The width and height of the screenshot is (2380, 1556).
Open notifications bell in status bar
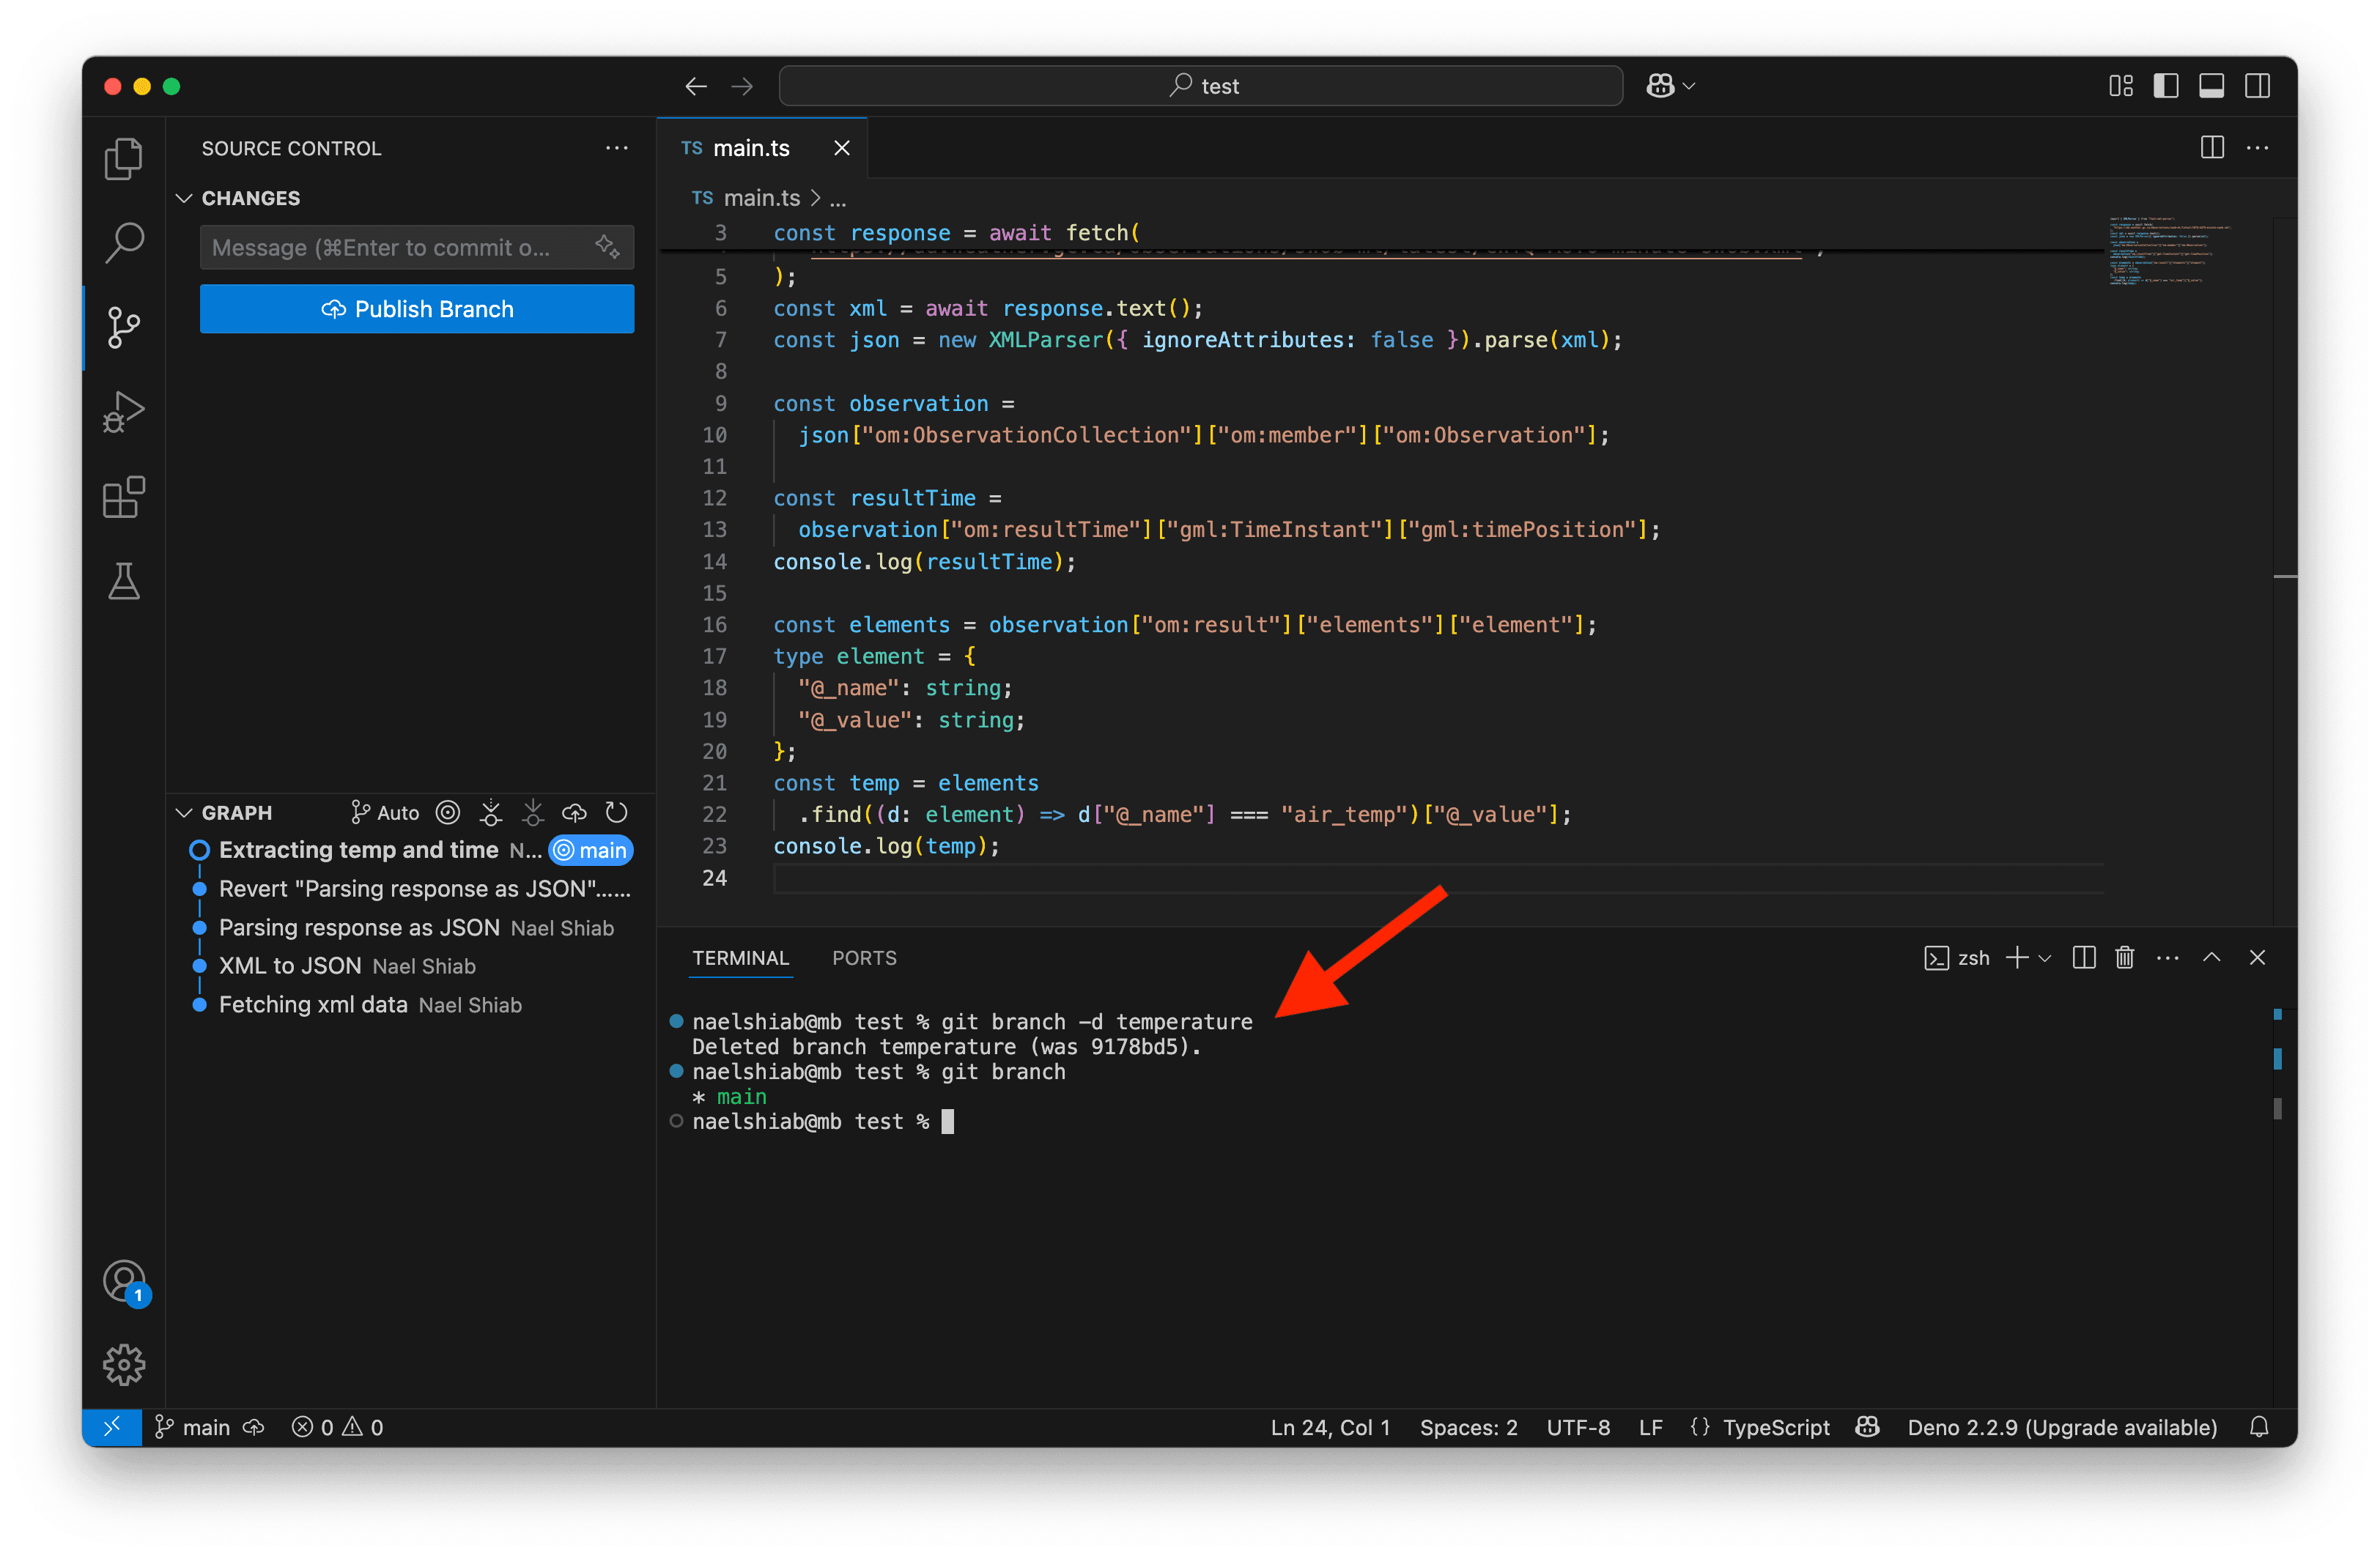click(x=2259, y=1427)
